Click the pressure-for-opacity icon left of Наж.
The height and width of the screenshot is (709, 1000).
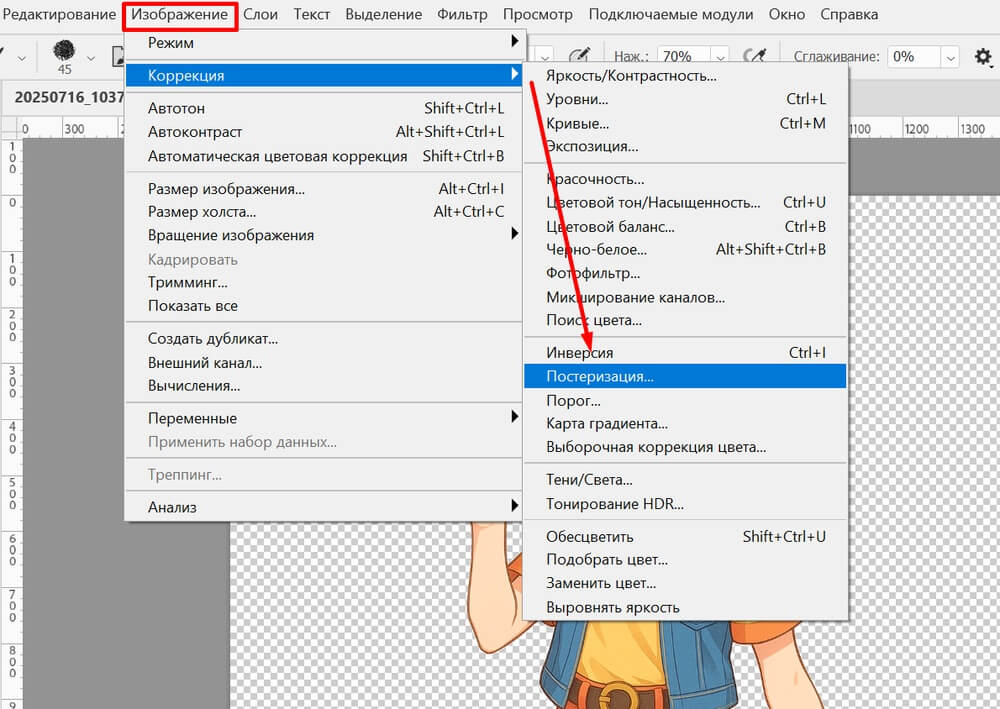(579, 57)
